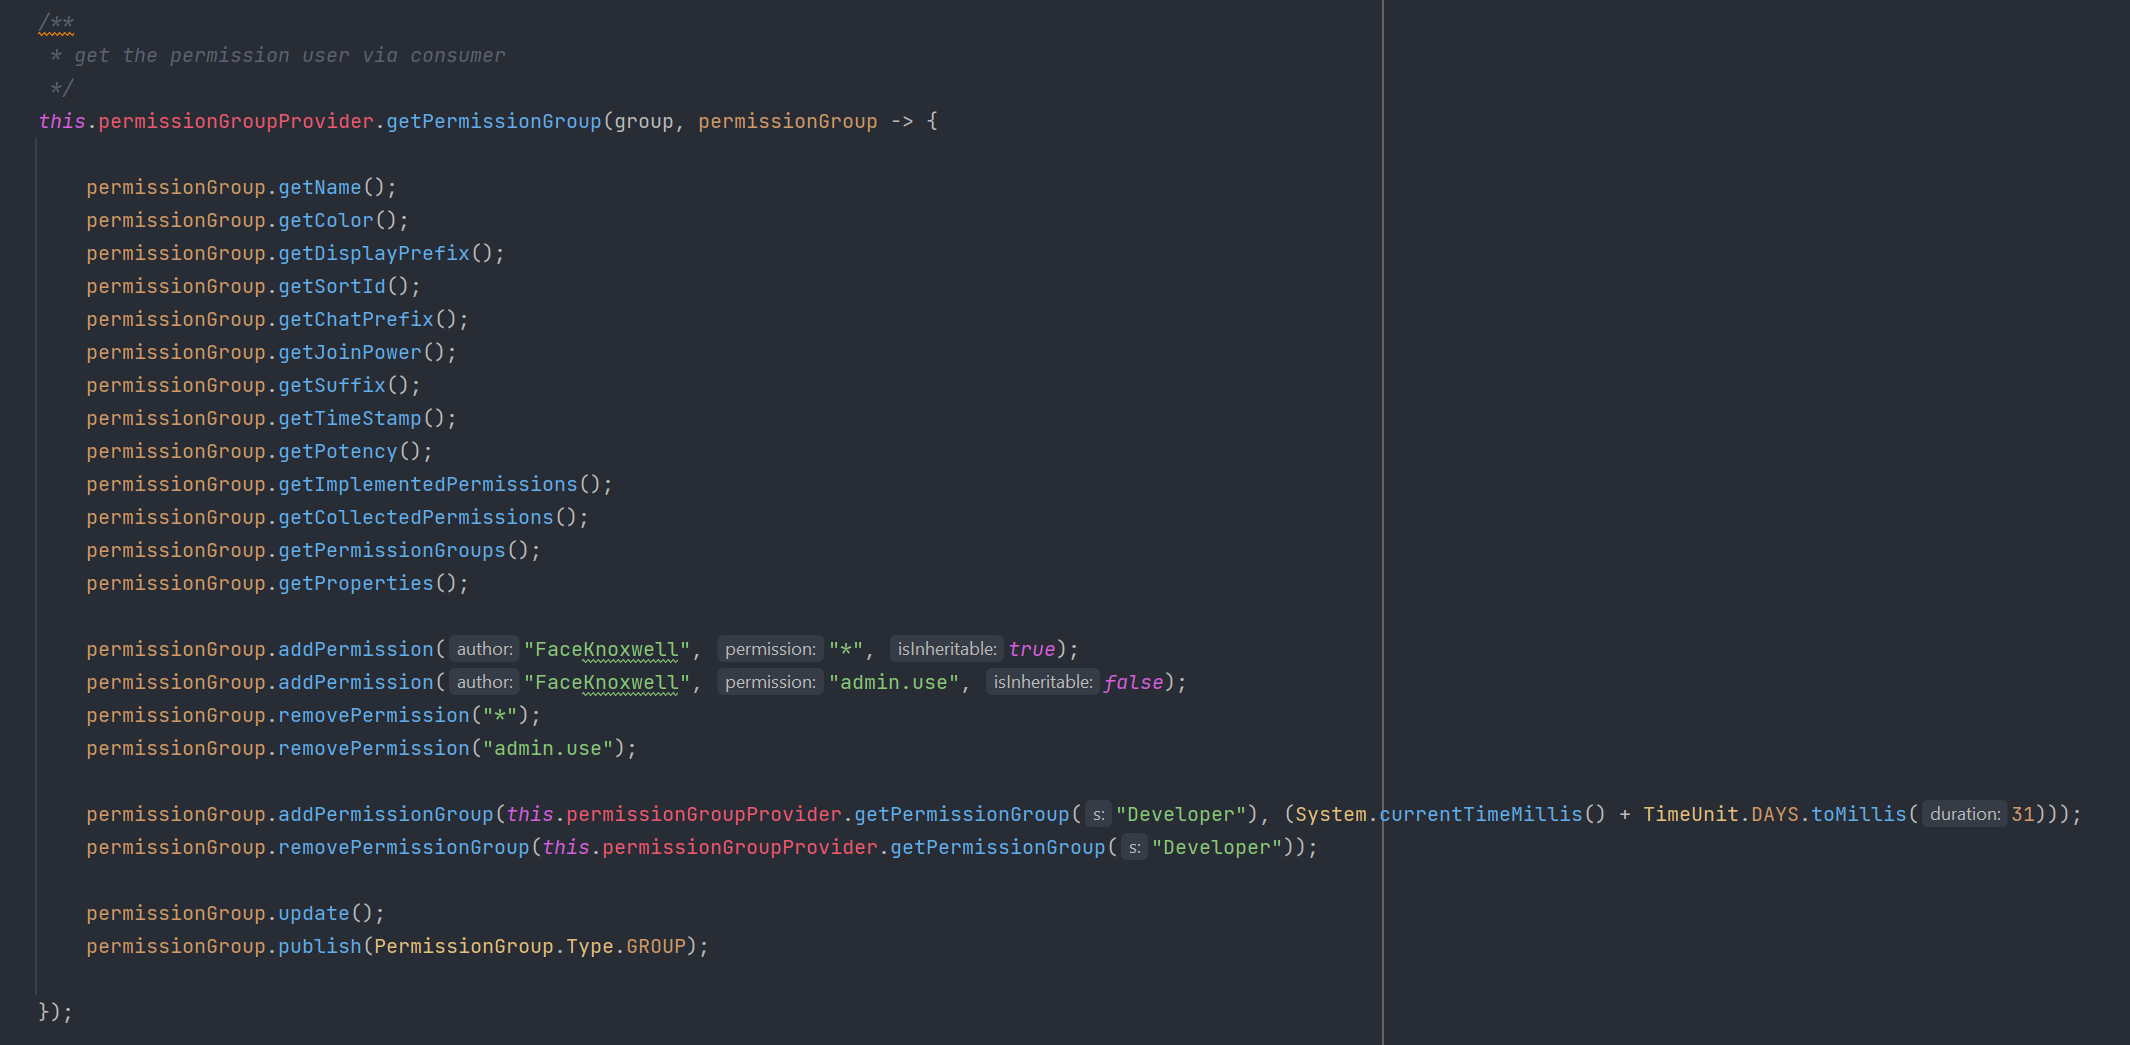
Task: Click the "Developer" string in removePermissionGroup line
Action: click(1217, 847)
